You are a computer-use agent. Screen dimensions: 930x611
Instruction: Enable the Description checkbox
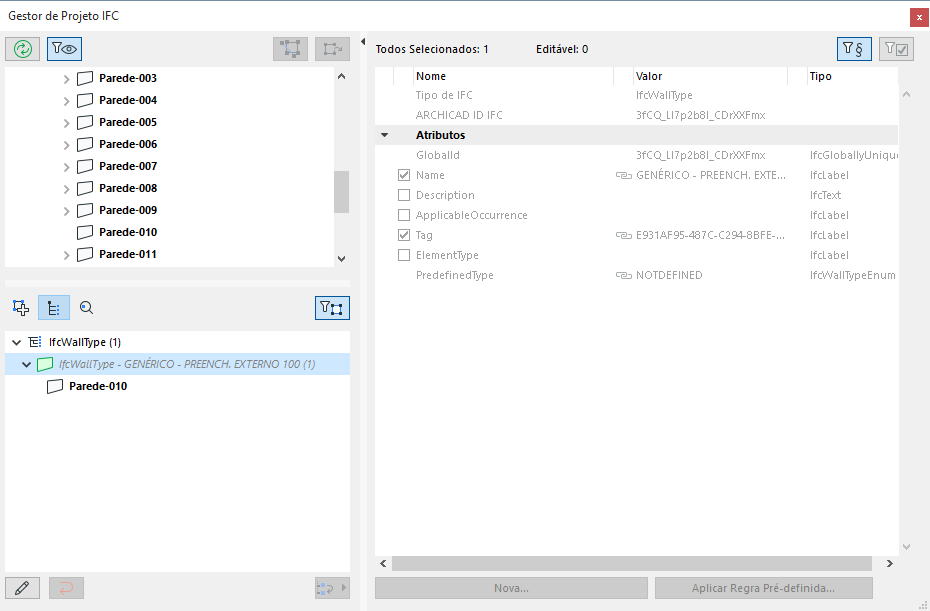pyautogui.click(x=404, y=194)
